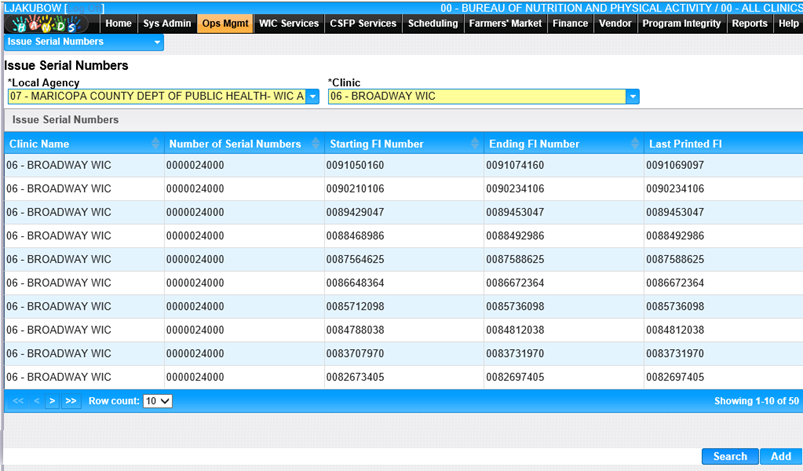Open the Reports menu
Viewport: 803px width, 471px height.
749,24
